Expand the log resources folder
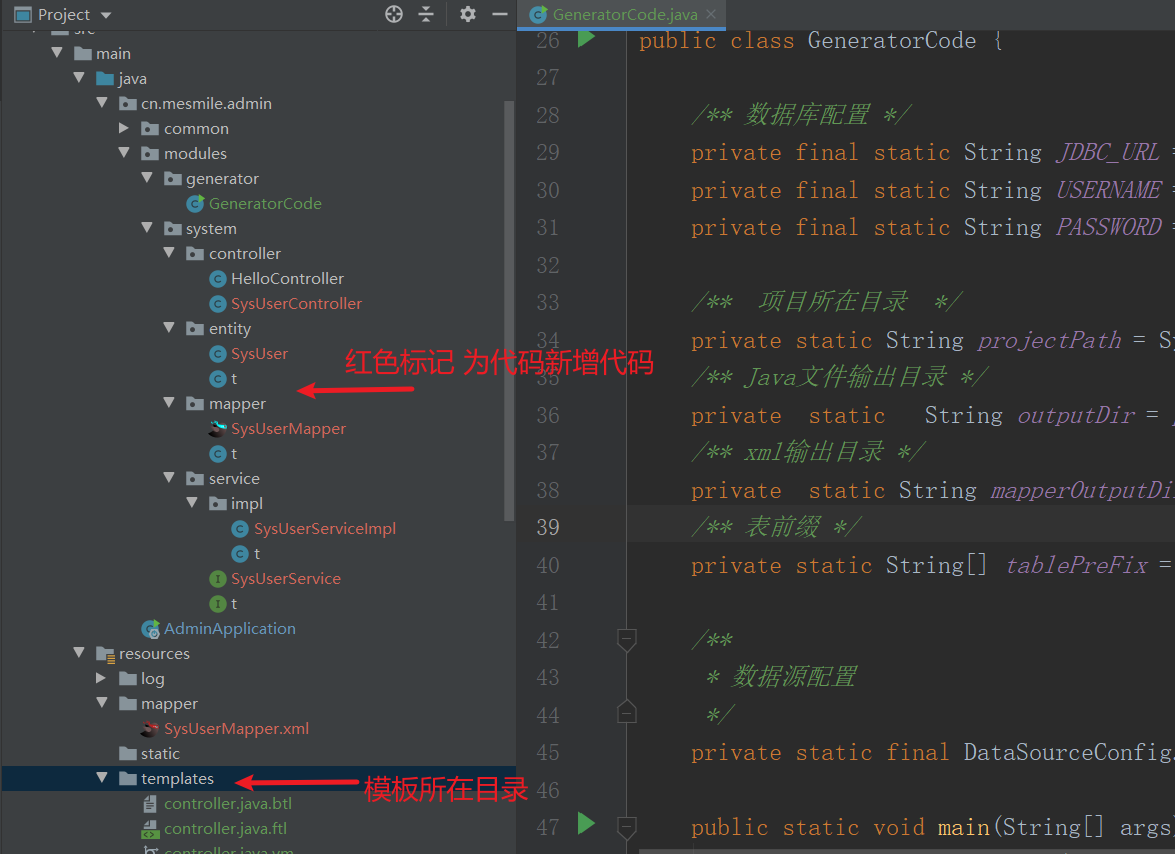Image resolution: width=1175 pixels, height=854 pixels. (x=101, y=678)
